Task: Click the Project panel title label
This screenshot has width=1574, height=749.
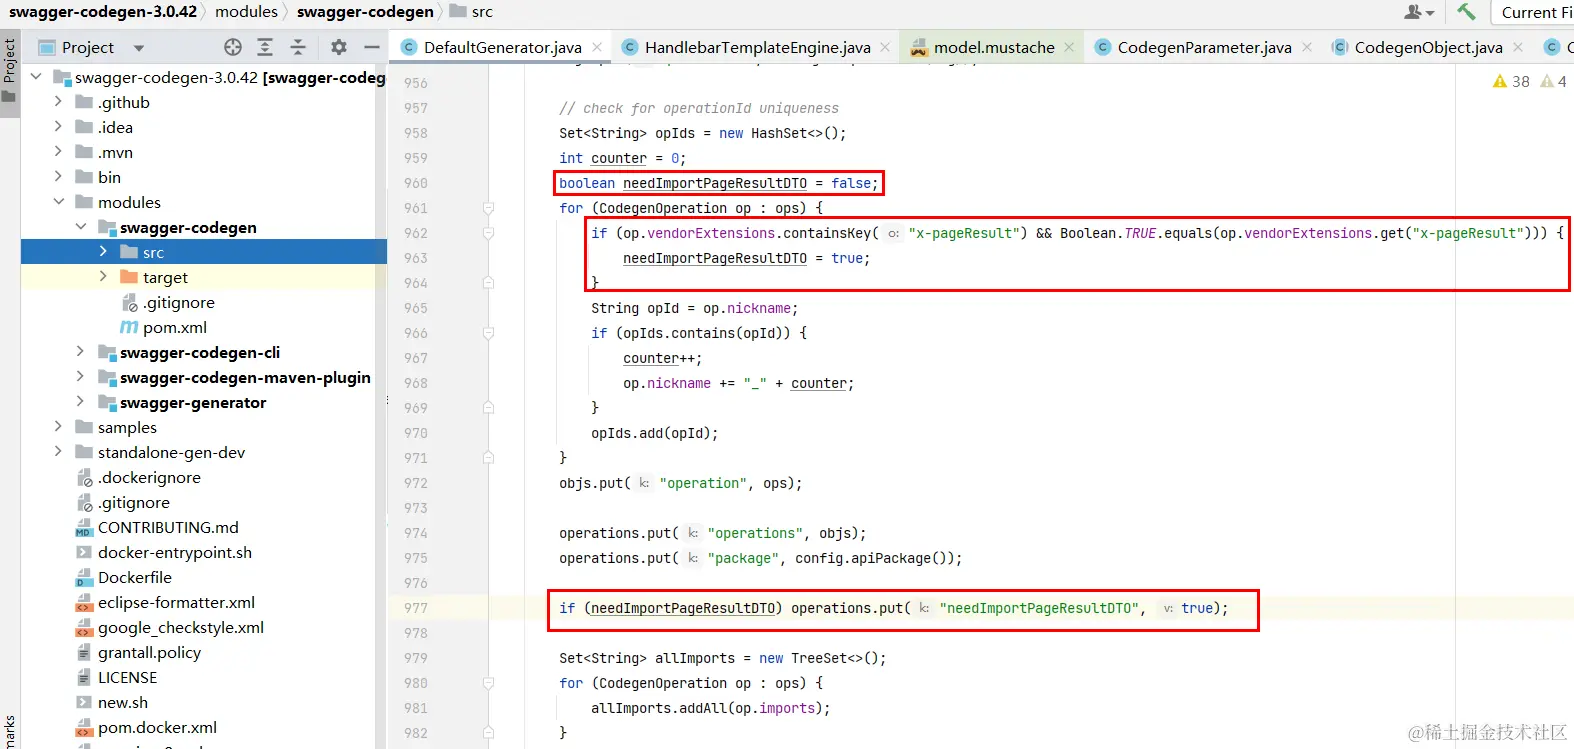Action: [88, 47]
